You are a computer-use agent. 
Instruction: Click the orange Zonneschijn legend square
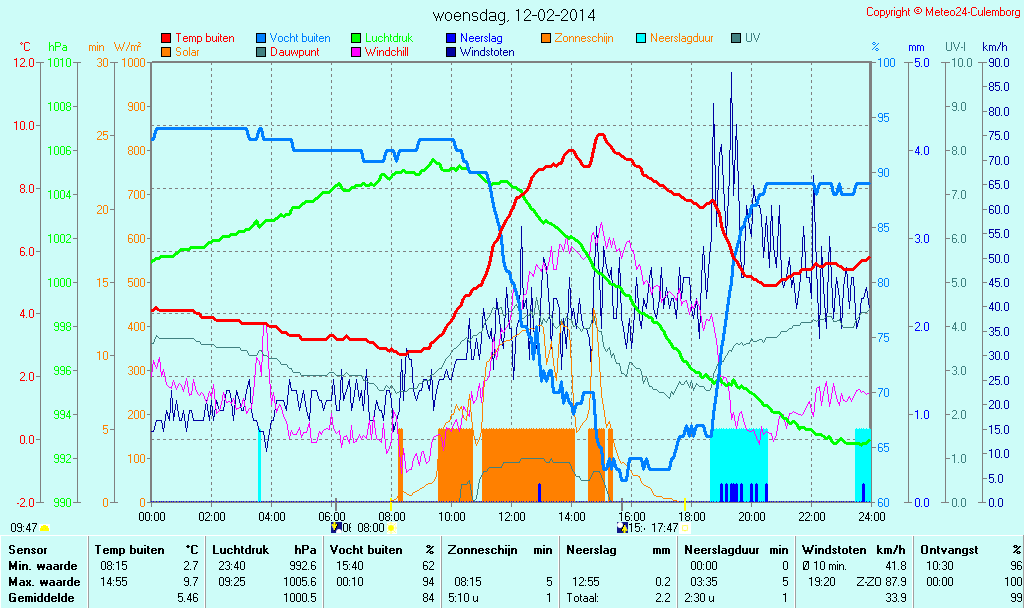[x=546, y=38]
